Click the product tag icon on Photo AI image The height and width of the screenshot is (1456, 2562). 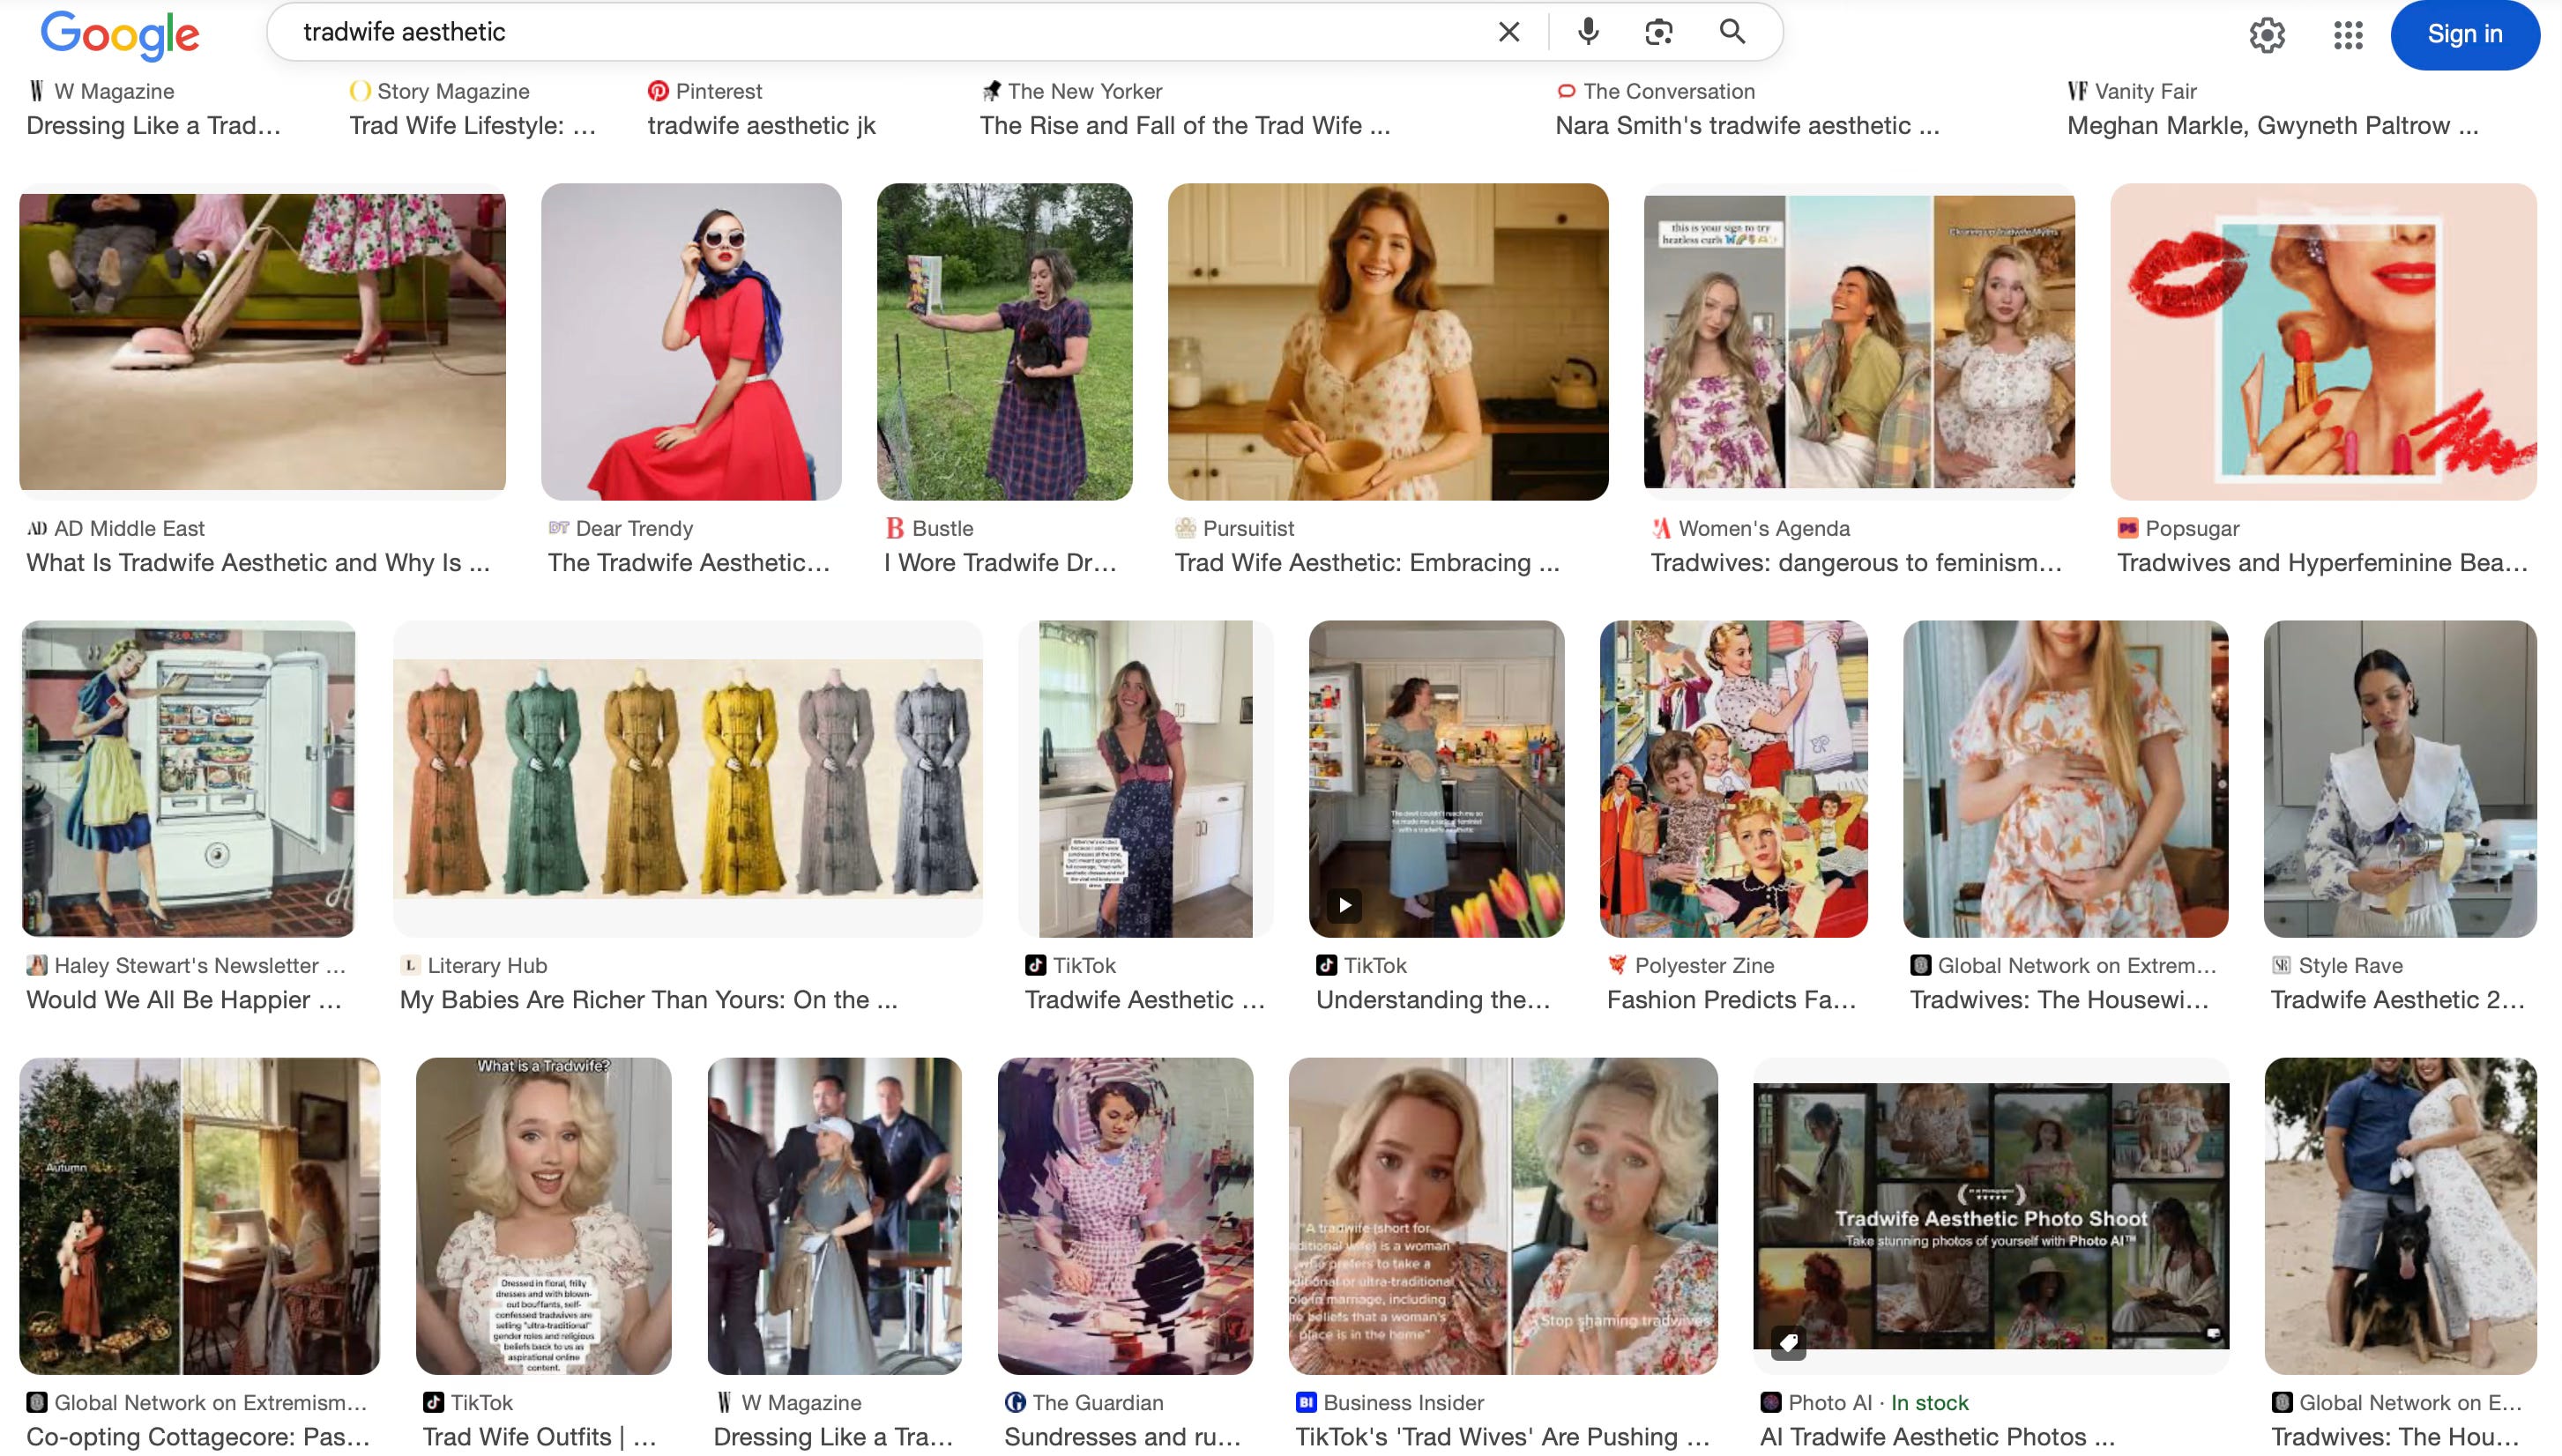pyautogui.click(x=1788, y=1342)
